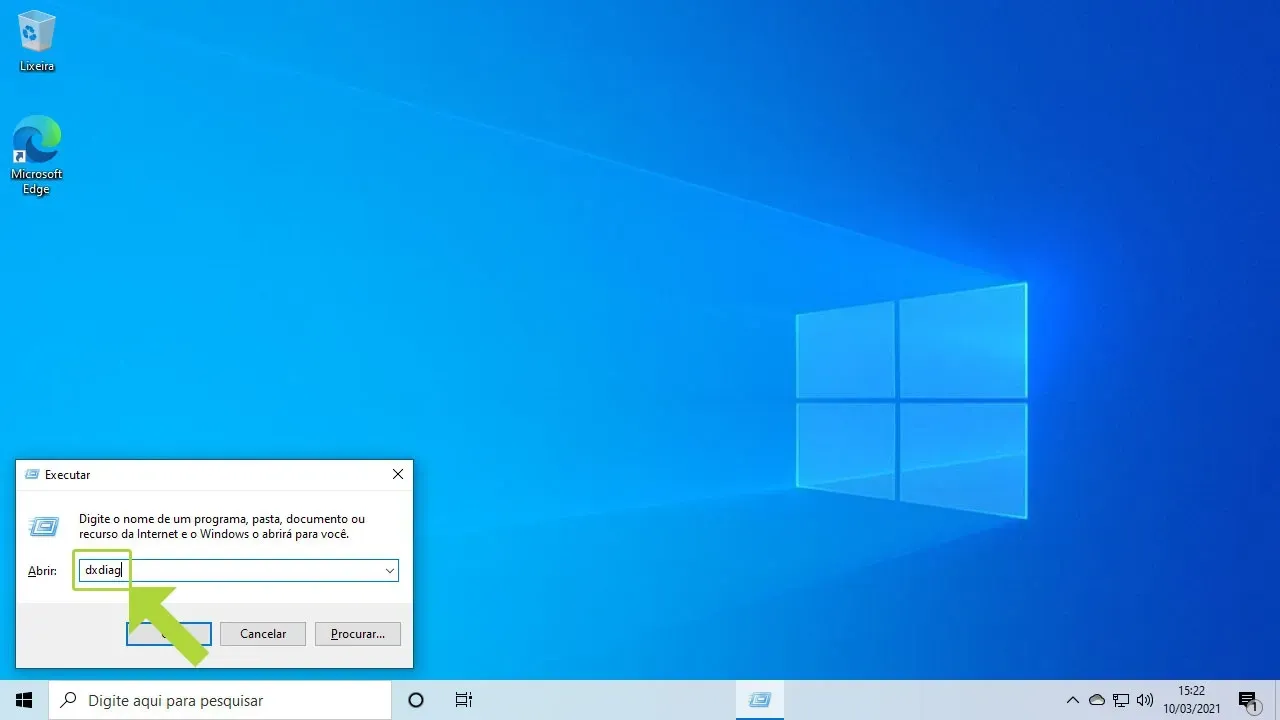Close the Executar dialog with X
The image size is (1280, 720).
click(398, 474)
